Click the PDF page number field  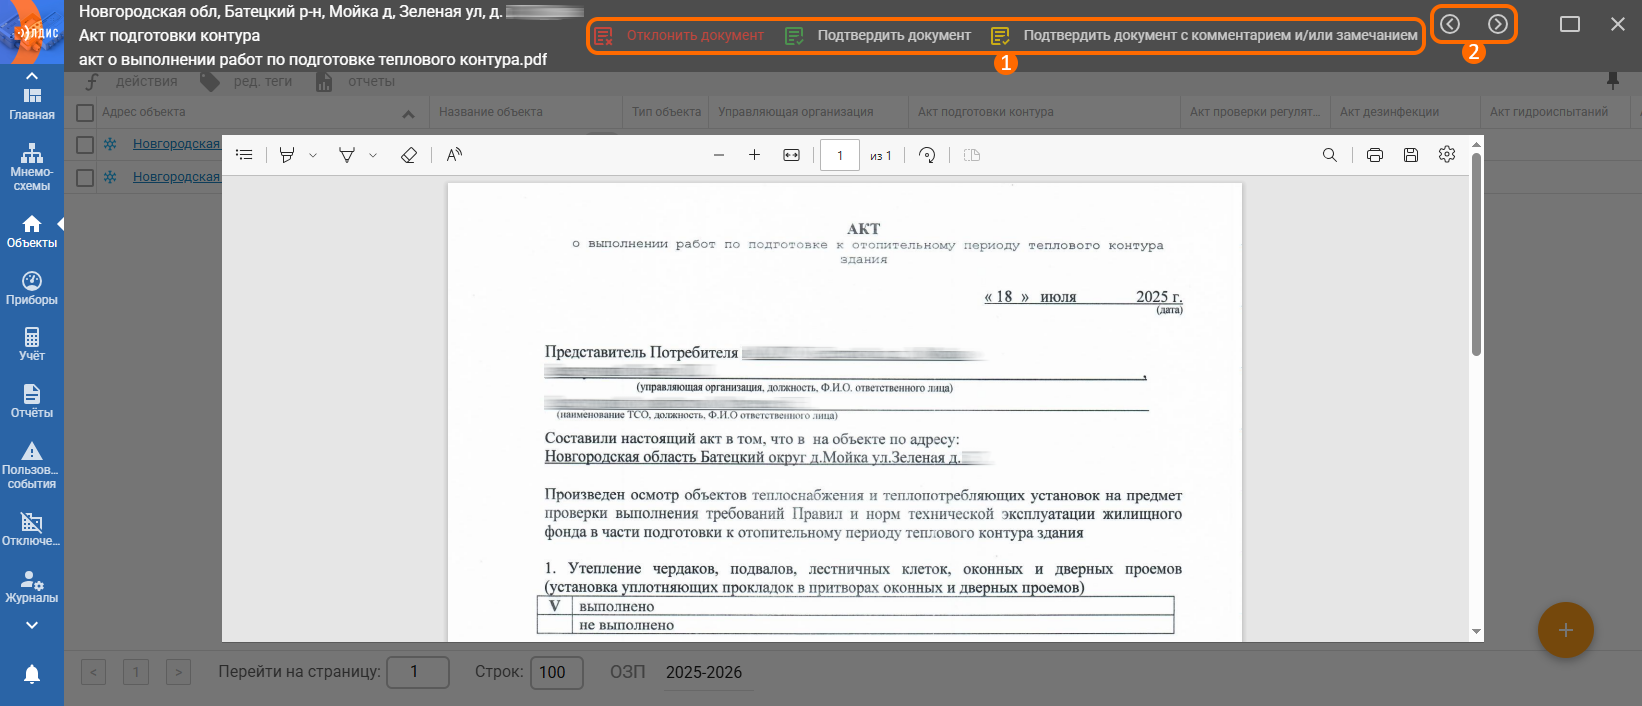click(x=840, y=155)
